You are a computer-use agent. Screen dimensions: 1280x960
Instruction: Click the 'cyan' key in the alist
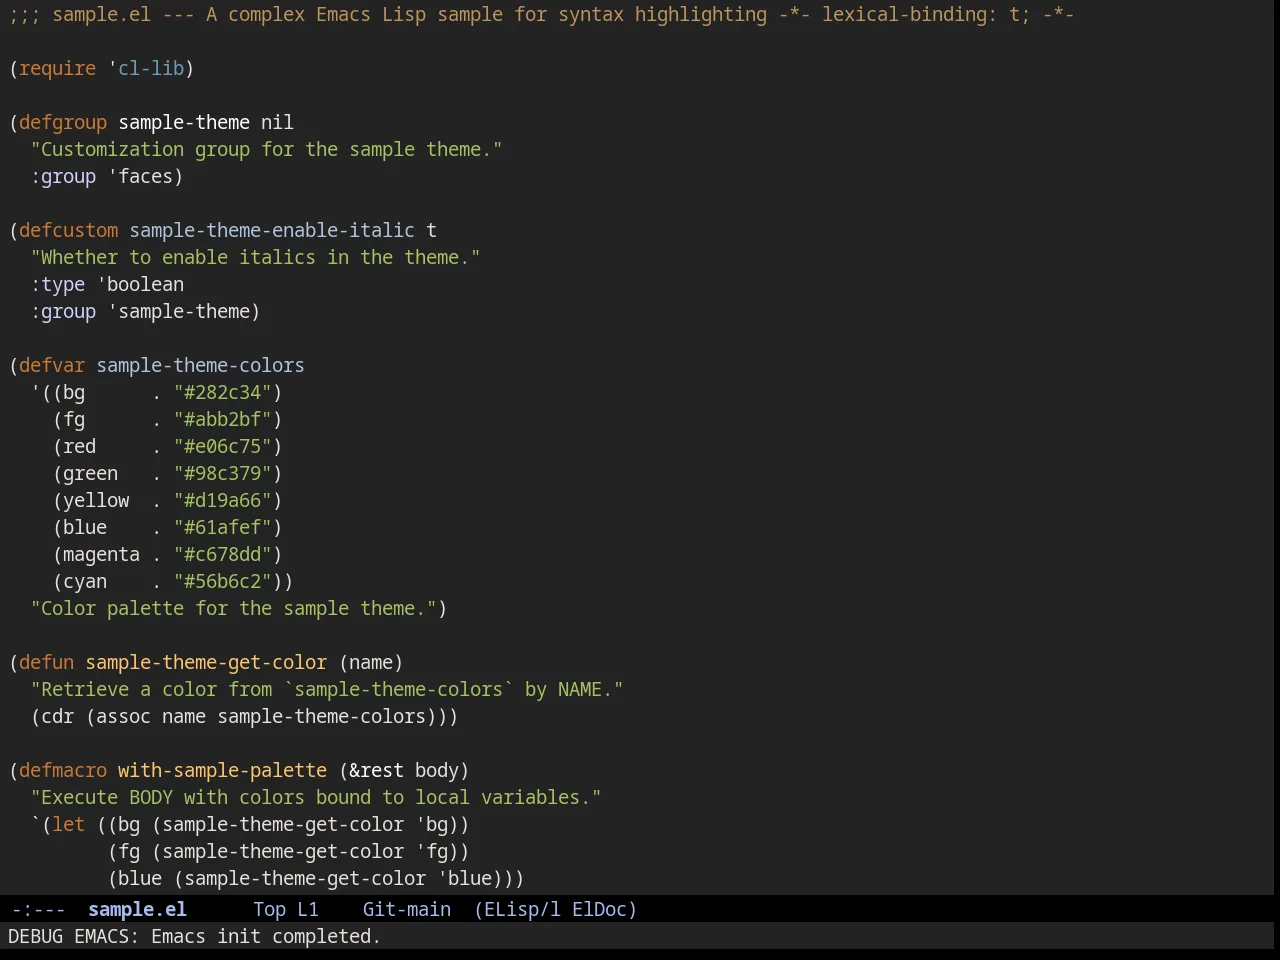click(85, 581)
